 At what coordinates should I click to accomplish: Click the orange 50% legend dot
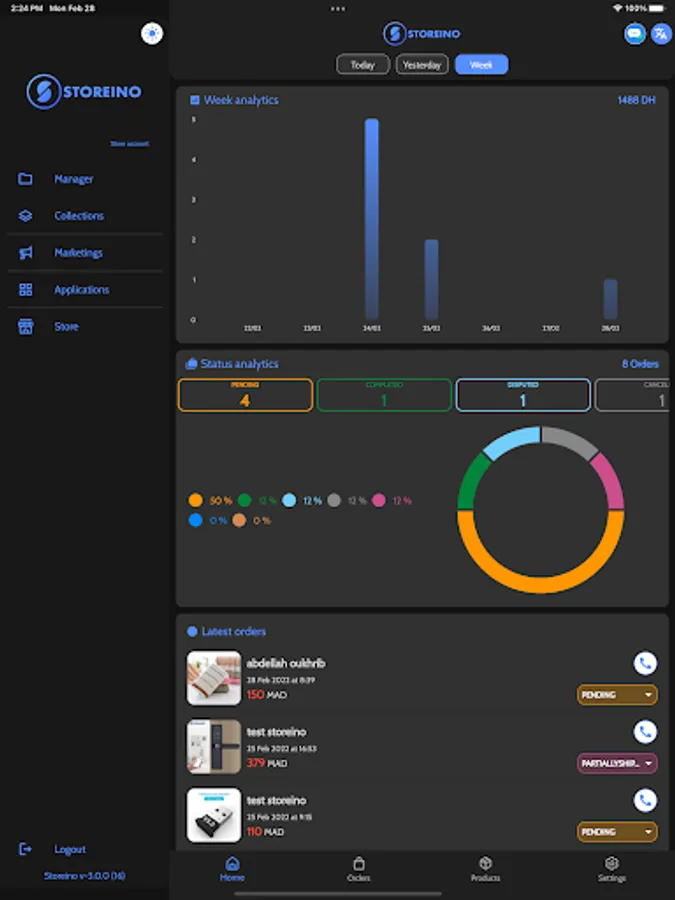[x=196, y=501]
